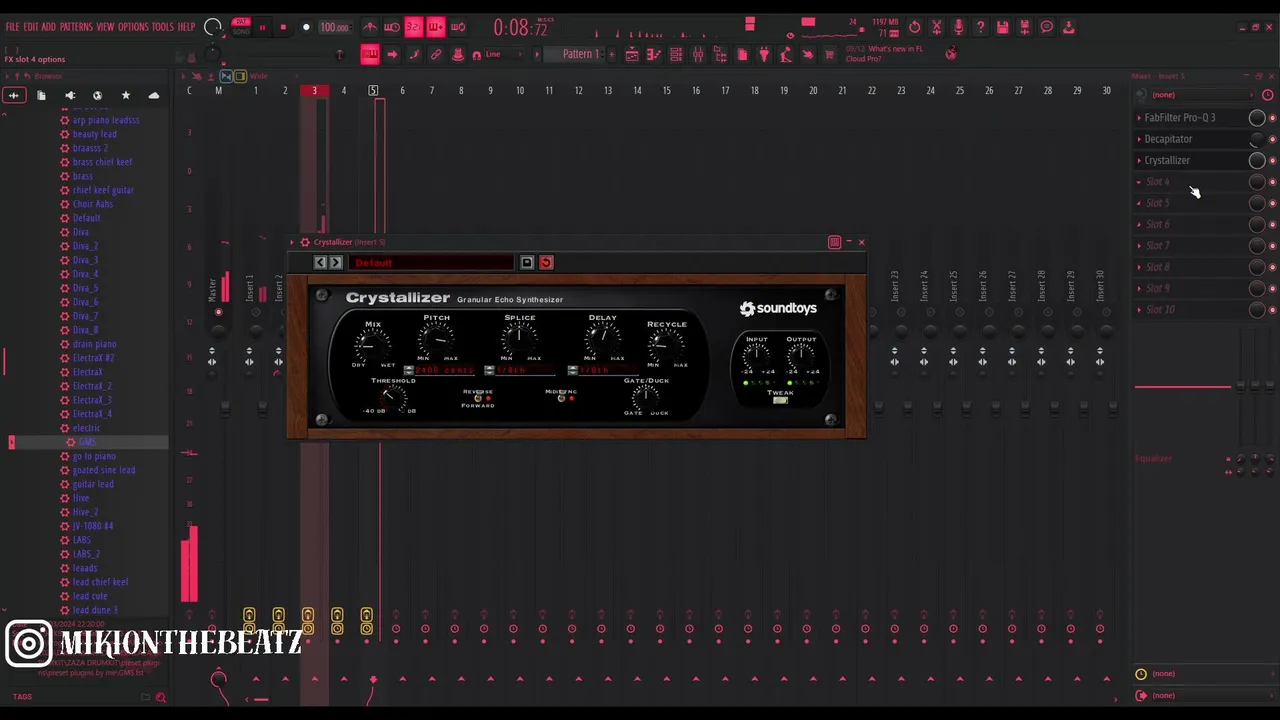The image size is (1280, 720).
Task: Toggle loop recording icon
Action: tap(458, 27)
